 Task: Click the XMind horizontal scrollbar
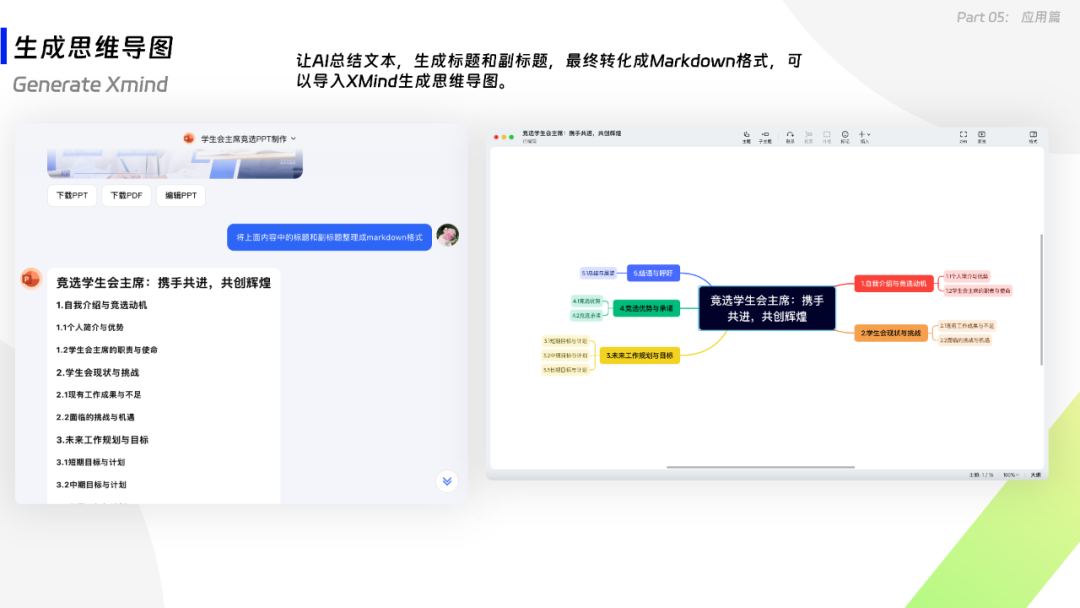(760, 468)
